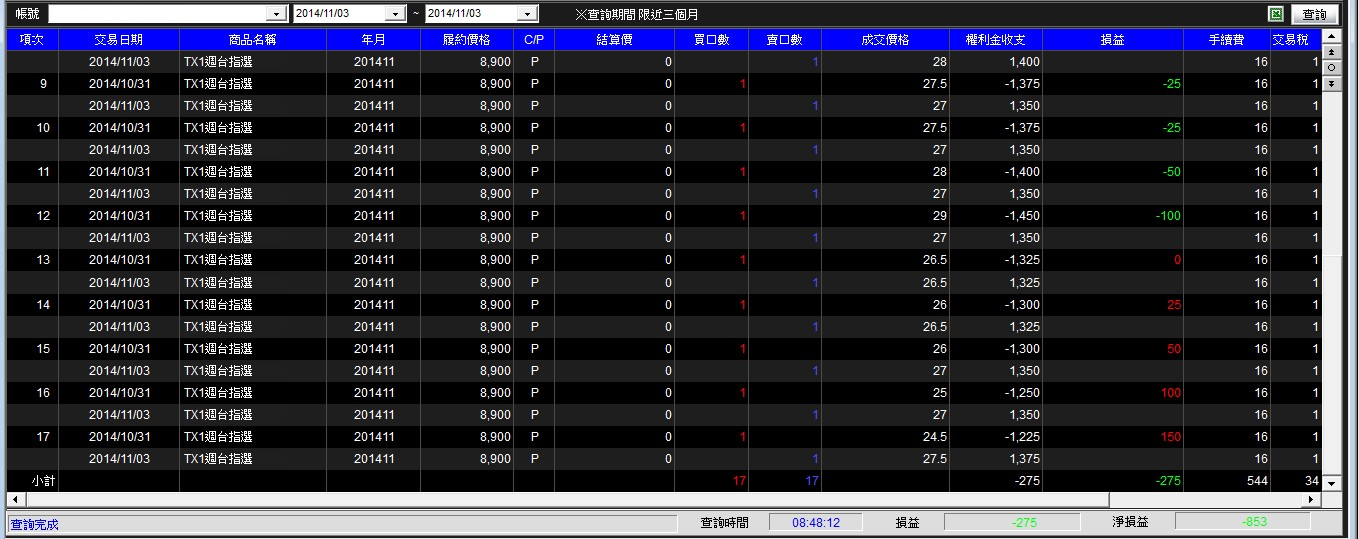Click the 結算價 column header
The height and width of the screenshot is (539, 1359).
click(615, 40)
